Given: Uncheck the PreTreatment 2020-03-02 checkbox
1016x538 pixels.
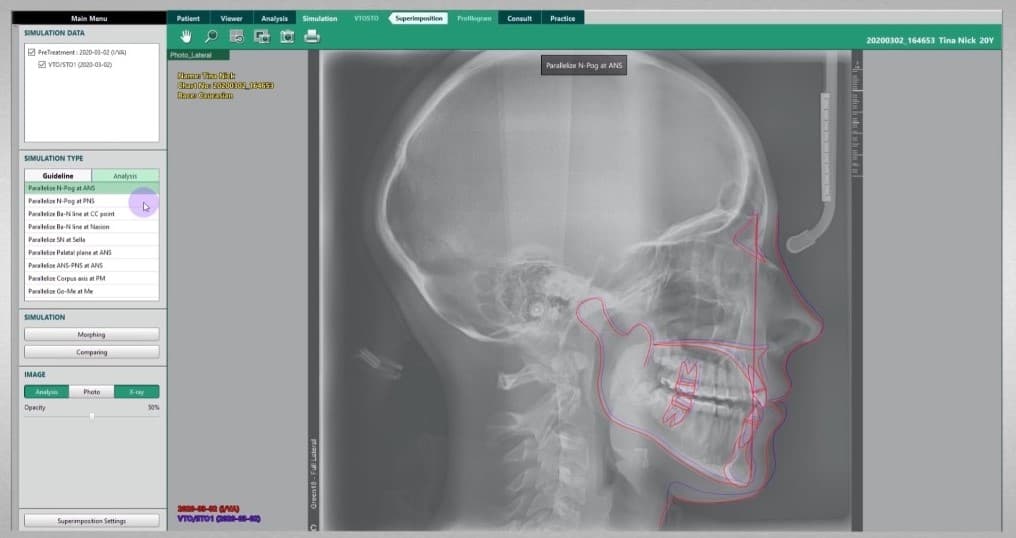Looking at the screenshot, I should [31, 52].
